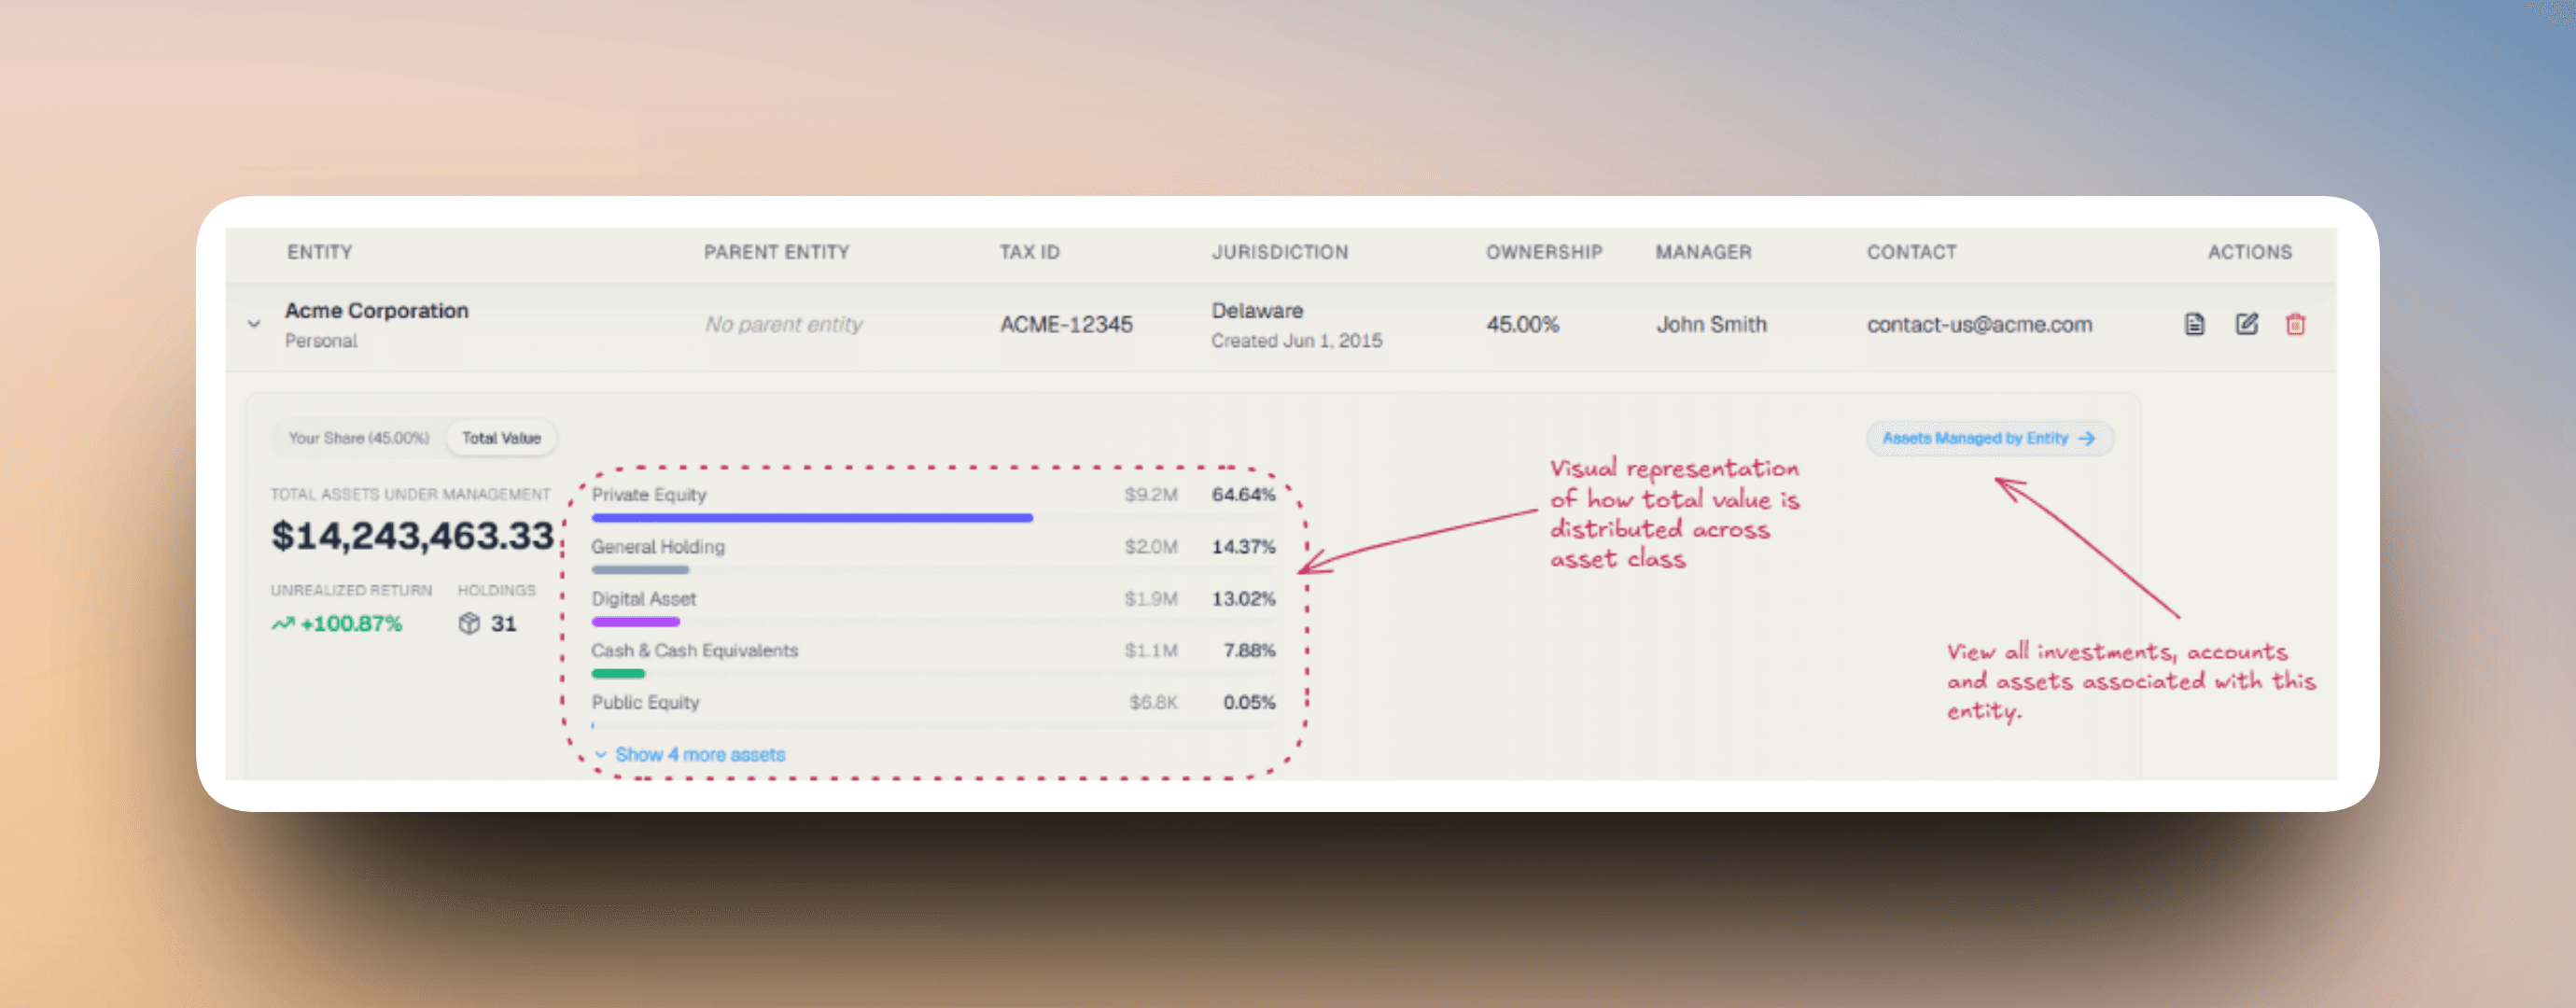The width and height of the screenshot is (2576, 1008).
Task: Click the contact-us@acme.com email
Action: click(x=1979, y=324)
